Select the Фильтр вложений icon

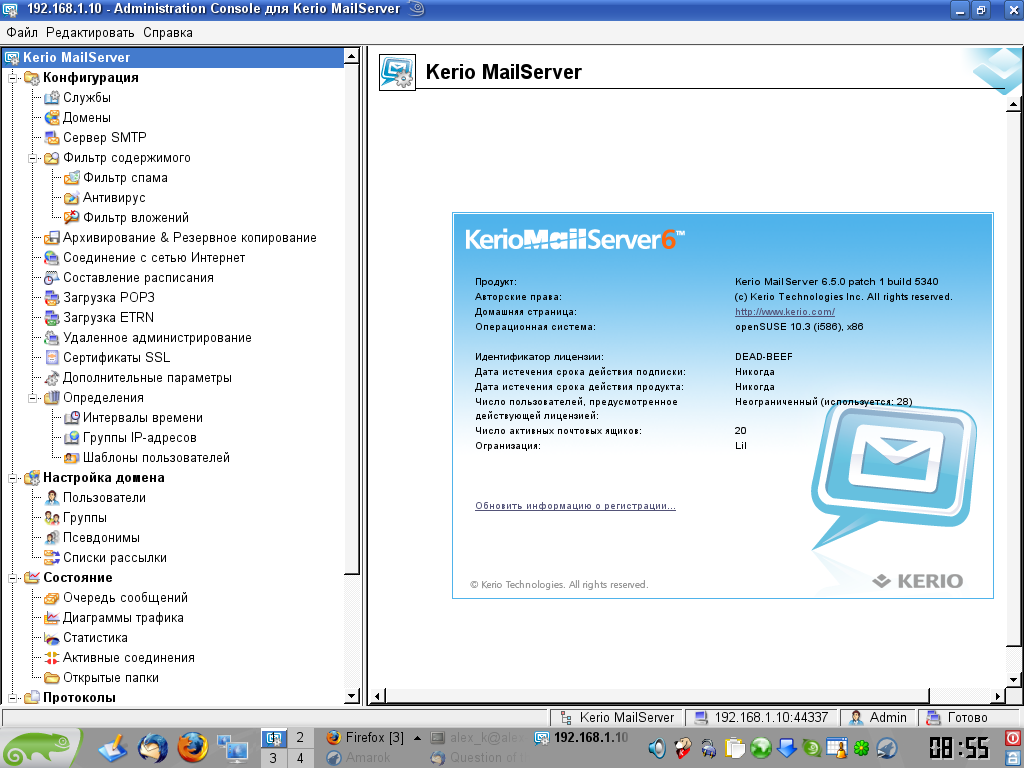pos(72,217)
